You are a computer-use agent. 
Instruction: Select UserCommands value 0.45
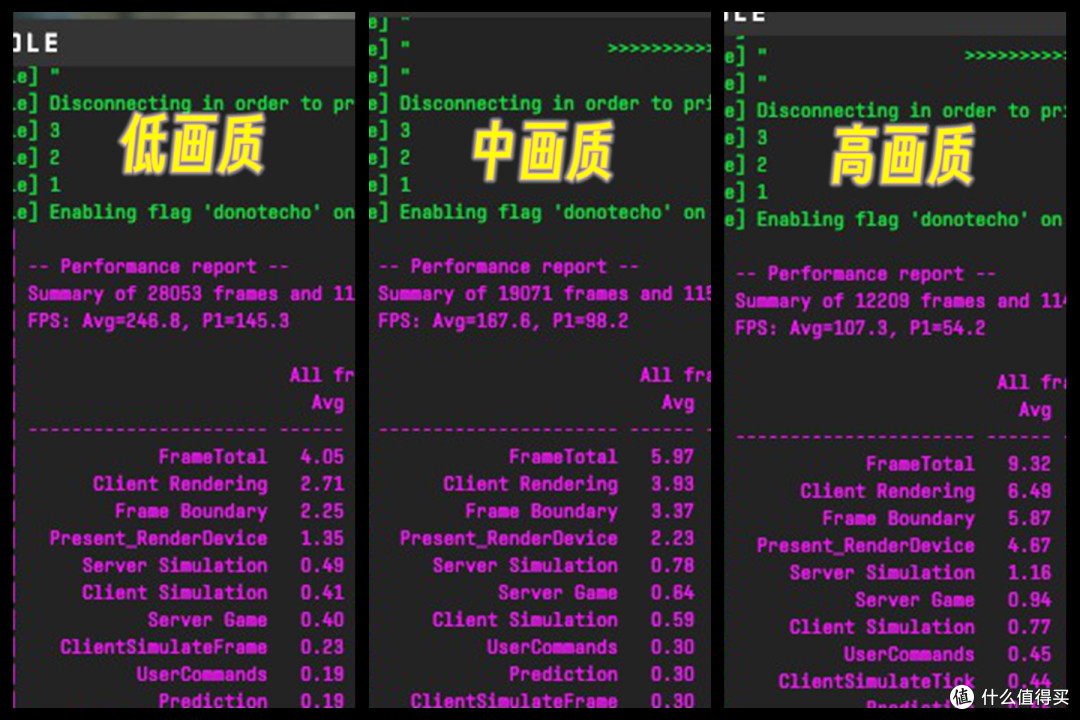1029,655
